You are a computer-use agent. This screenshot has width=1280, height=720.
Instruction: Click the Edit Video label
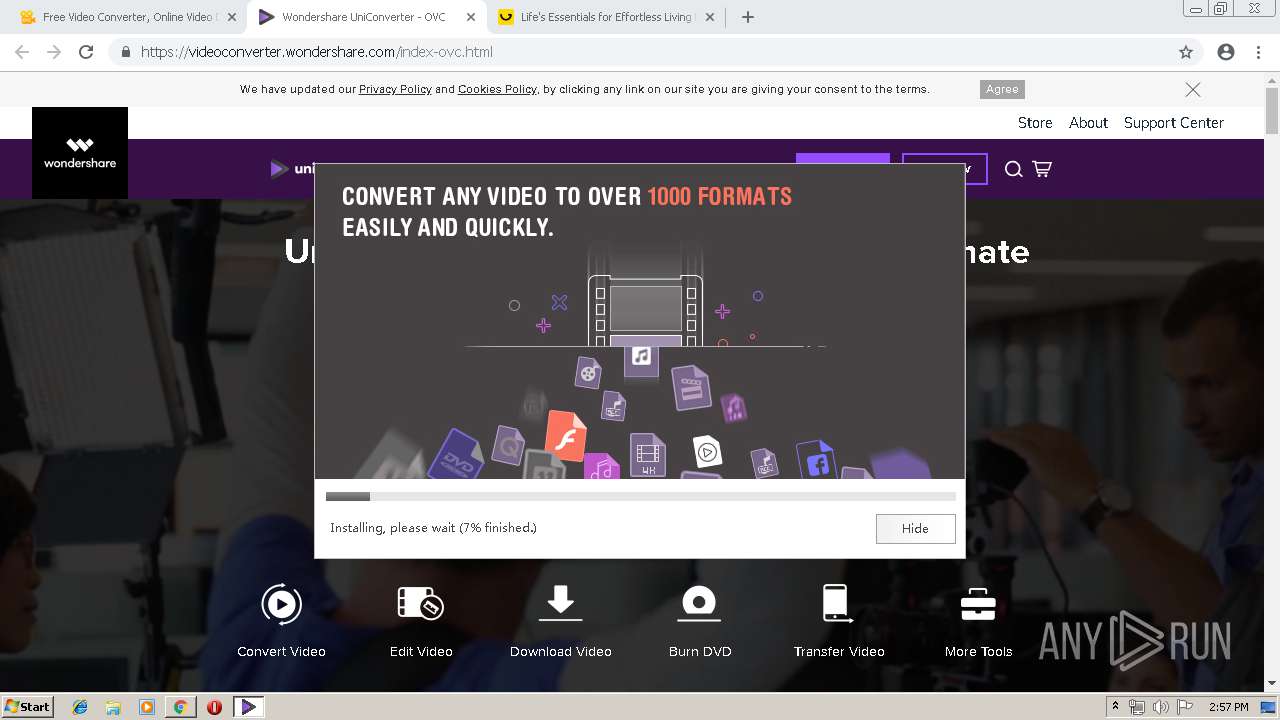(421, 651)
